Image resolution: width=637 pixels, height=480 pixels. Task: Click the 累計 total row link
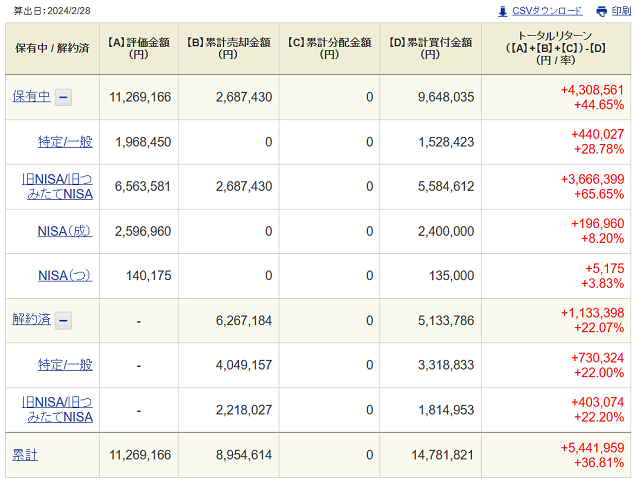tap(24, 455)
